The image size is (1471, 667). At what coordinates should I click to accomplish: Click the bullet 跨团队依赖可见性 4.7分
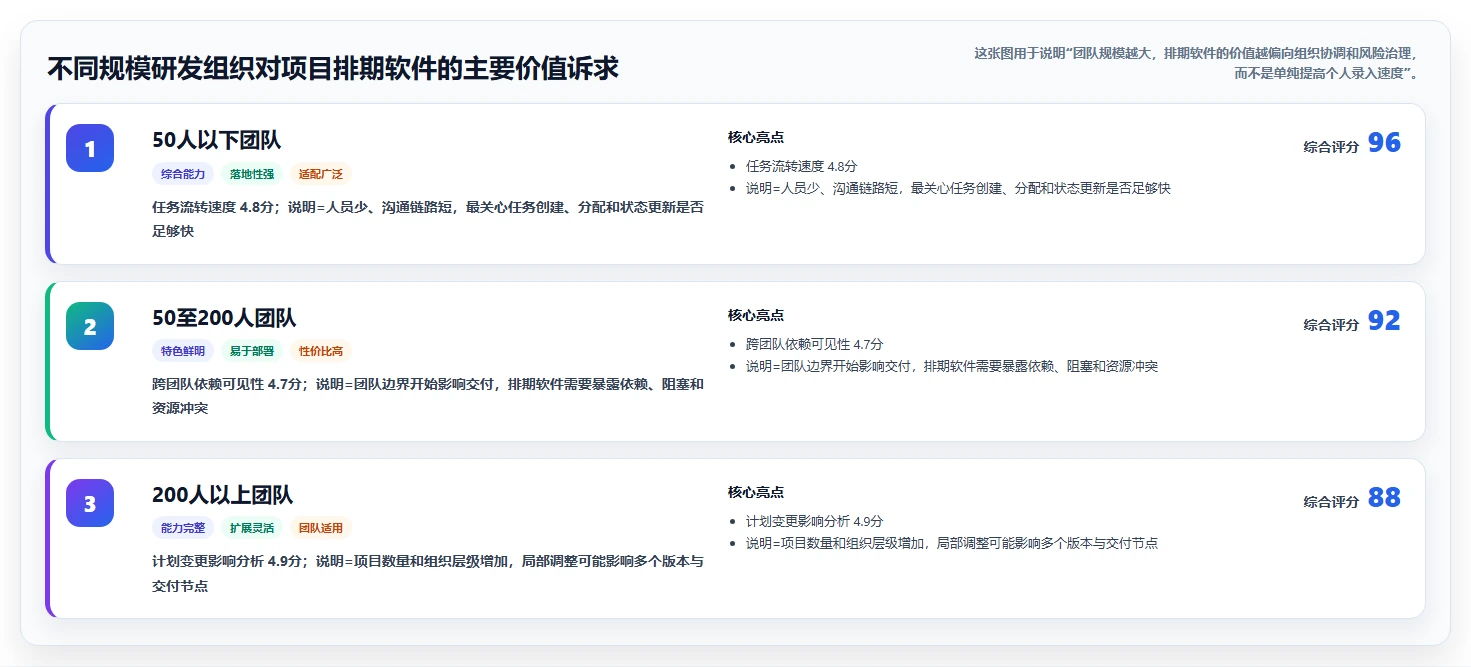click(x=814, y=344)
